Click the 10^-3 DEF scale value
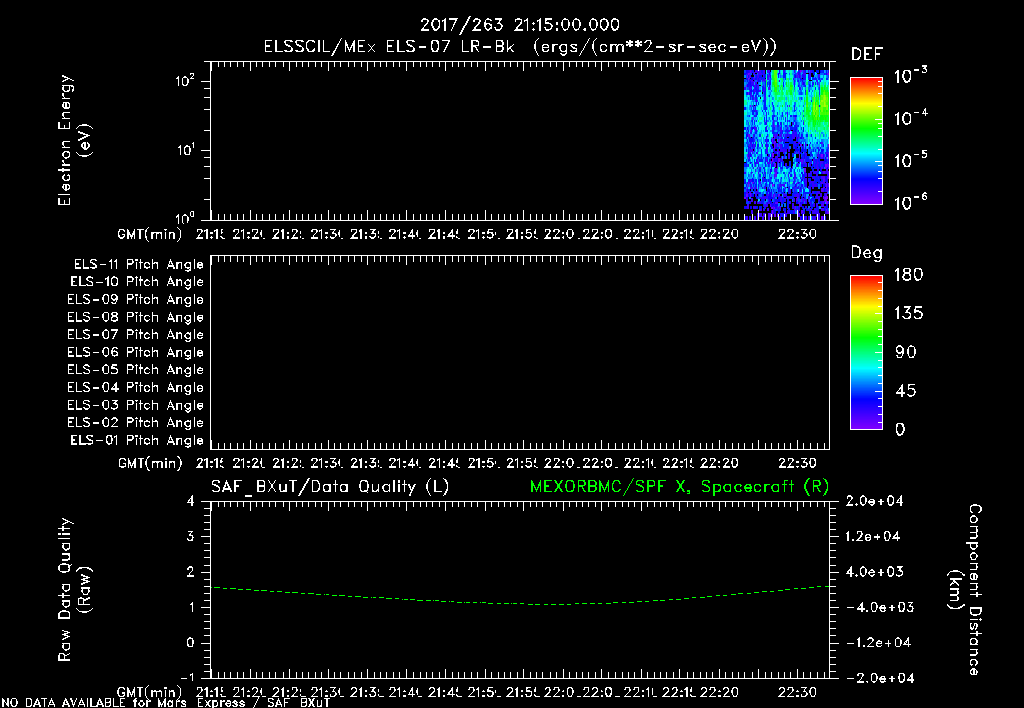 (910, 76)
